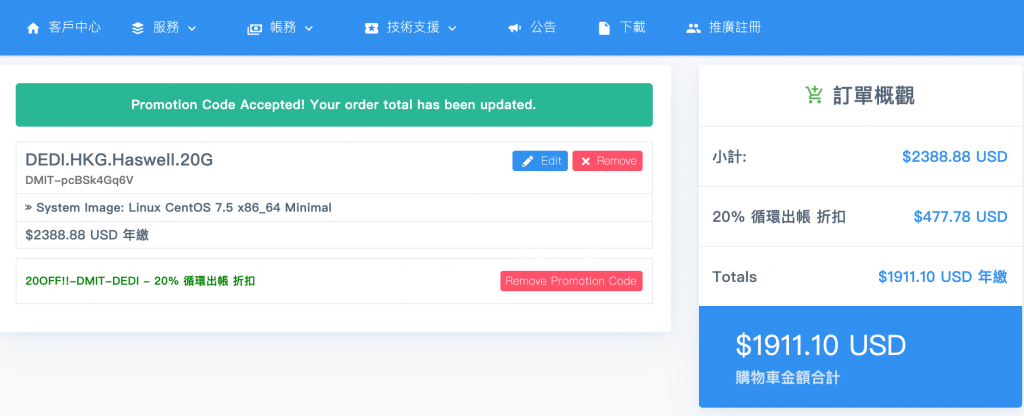1024x416 pixels.
Task: Click the X icon on Remove button
Action: pyautogui.click(x=586, y=161)
